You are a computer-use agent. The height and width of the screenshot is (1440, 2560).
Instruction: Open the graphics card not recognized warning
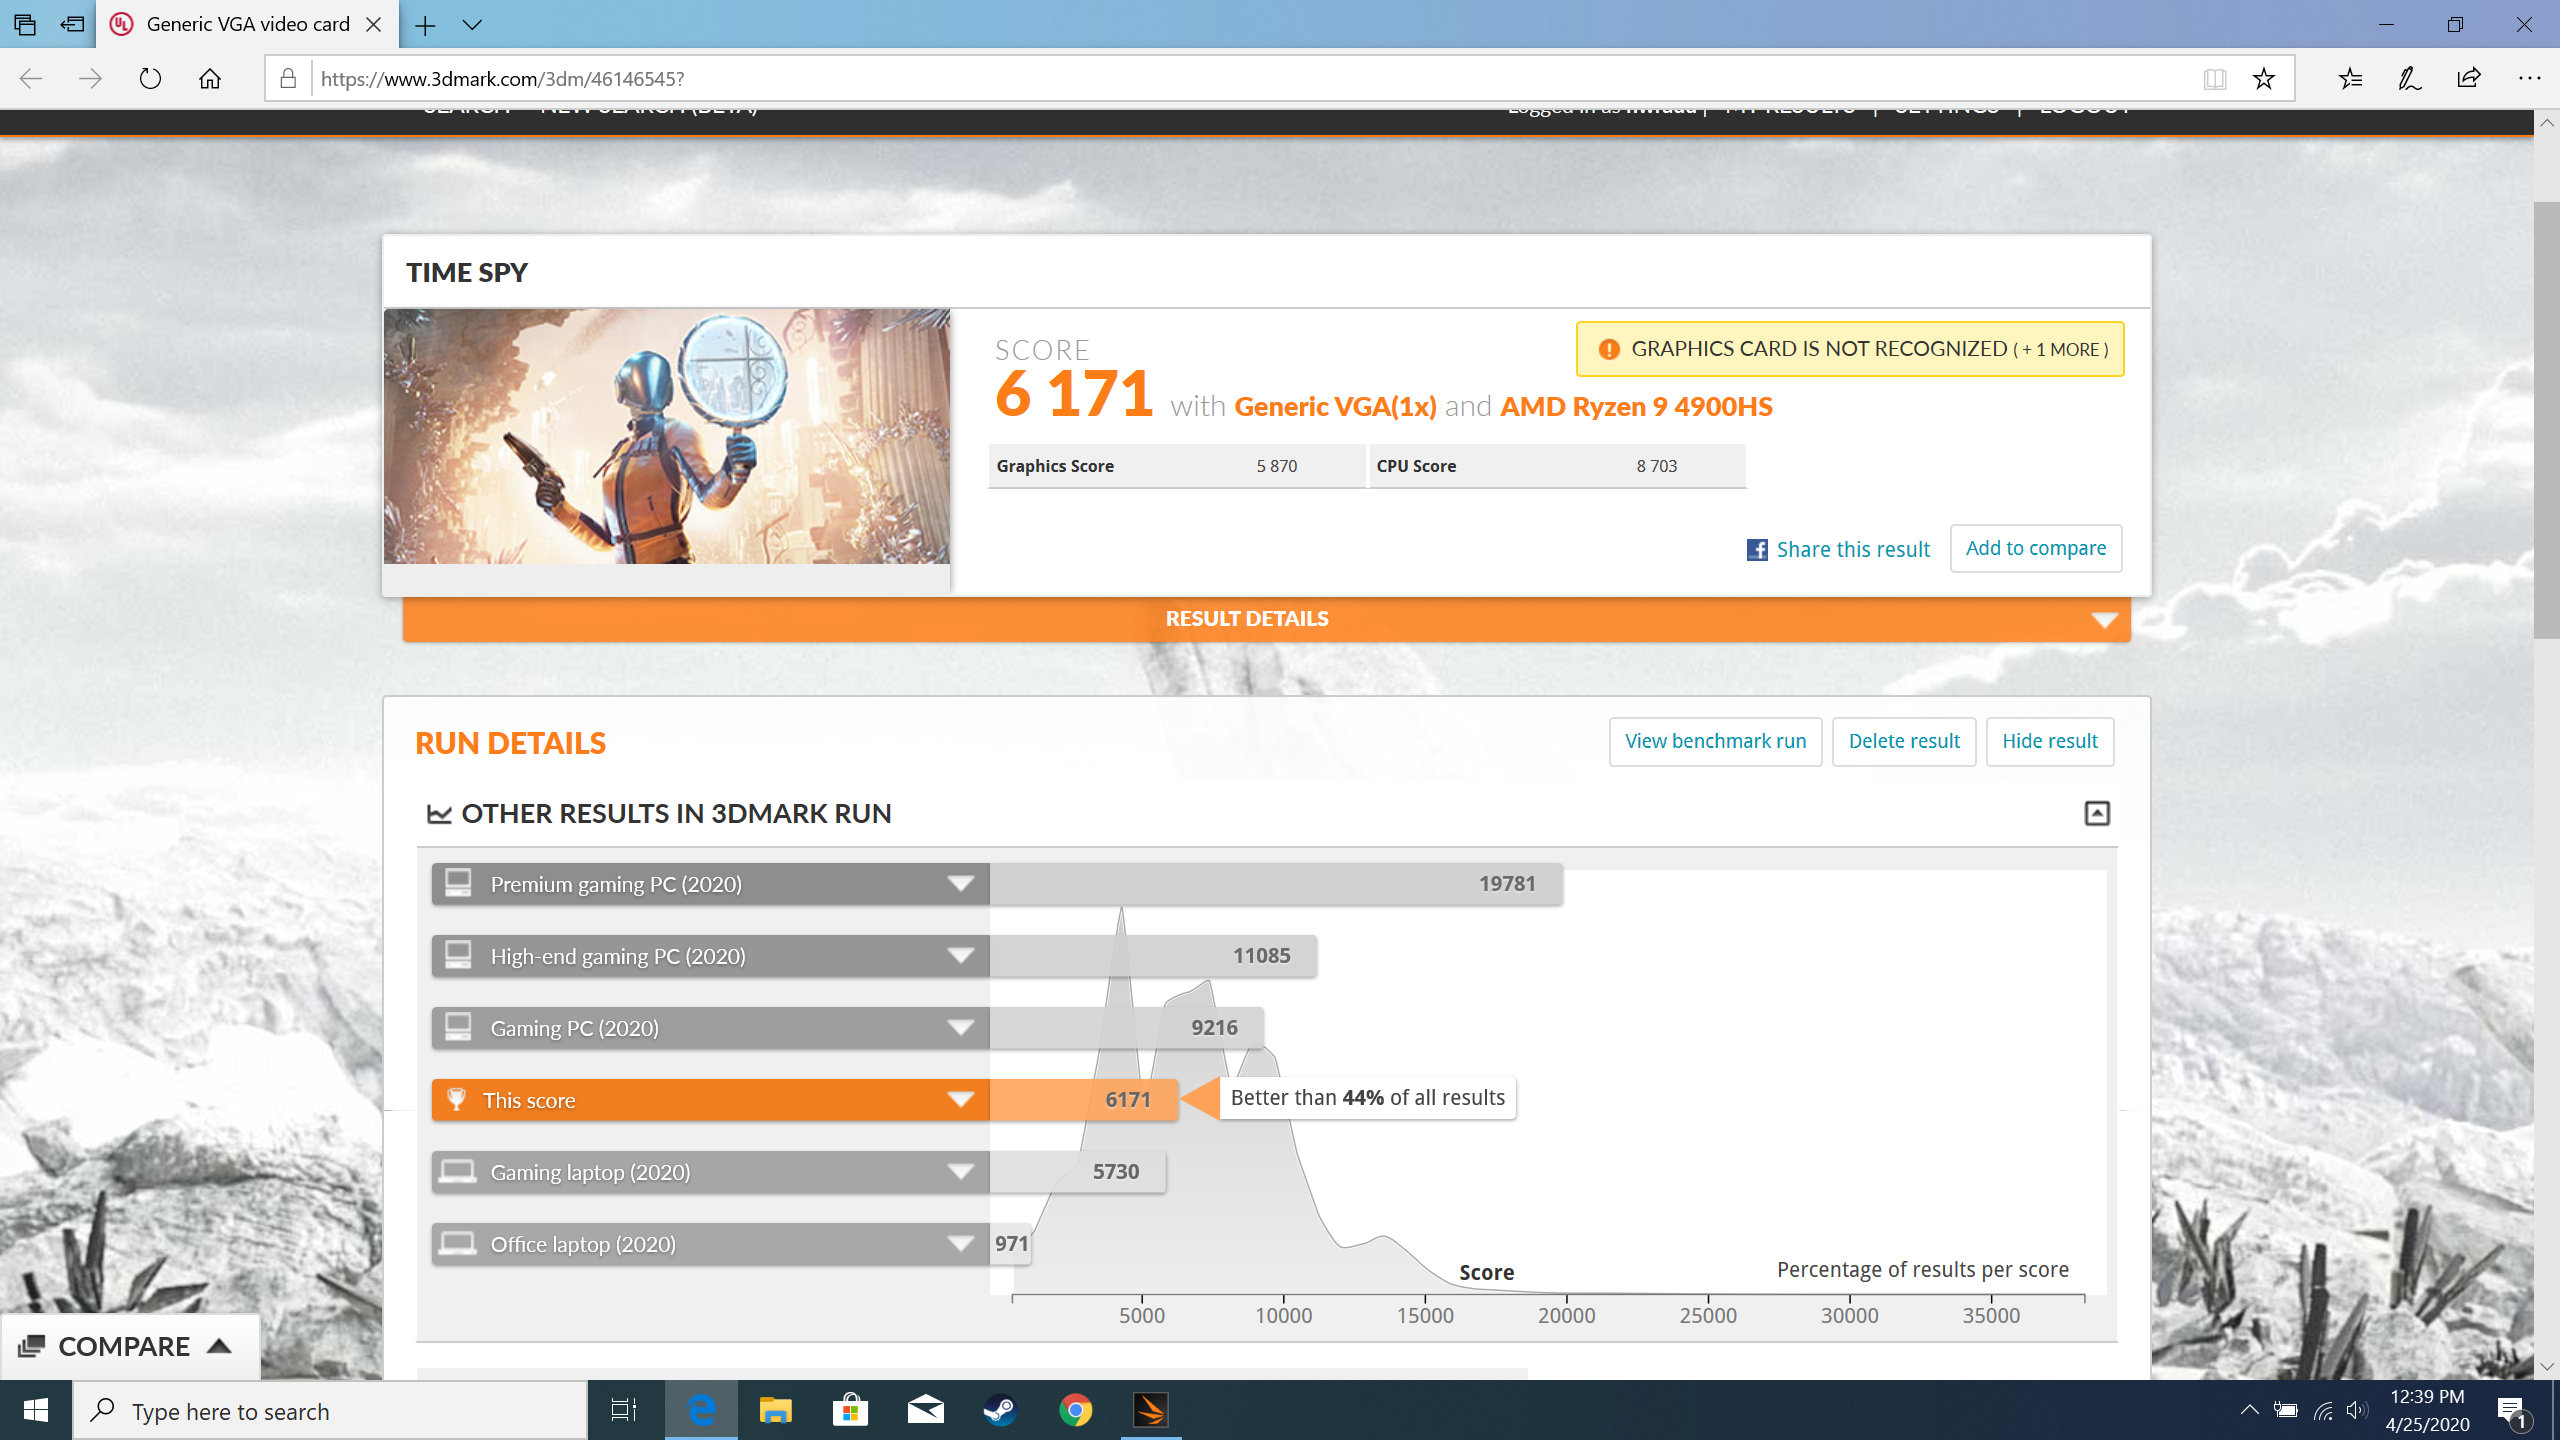[x=1850, y=349]
